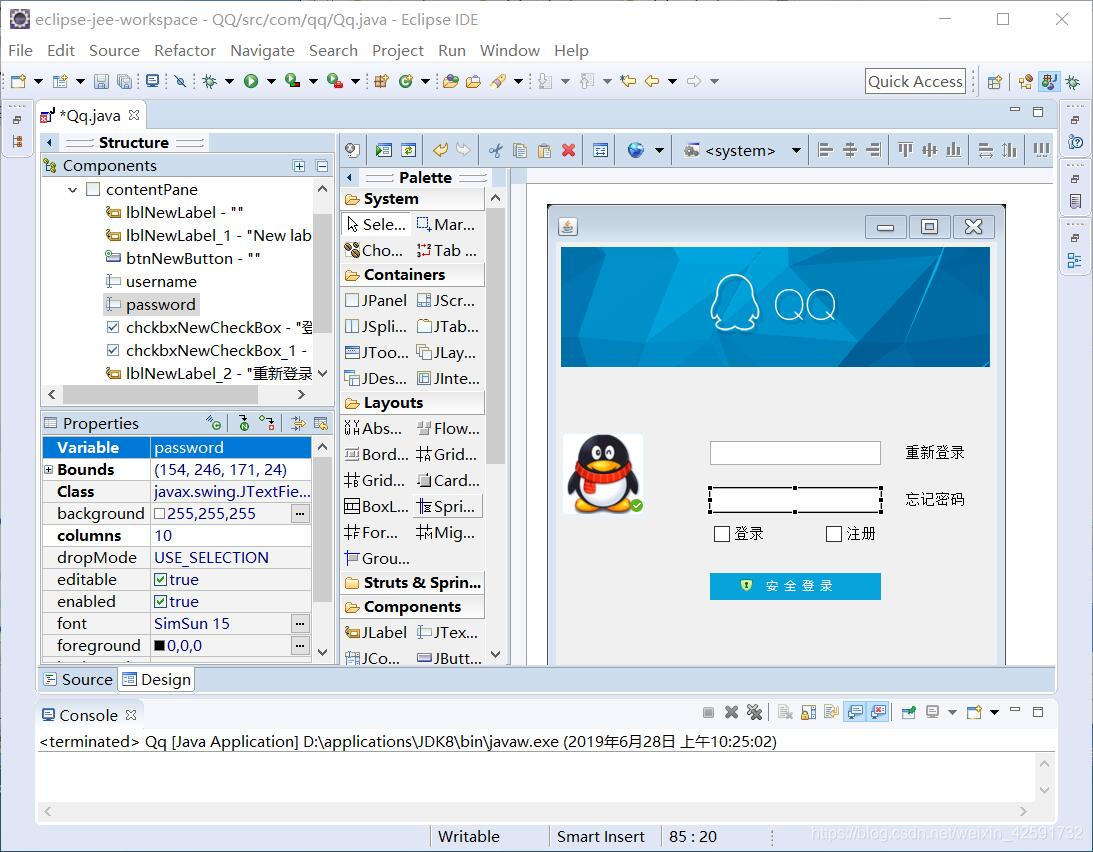Click the 忘记密码 label in preview

click(x=935, y=499)
